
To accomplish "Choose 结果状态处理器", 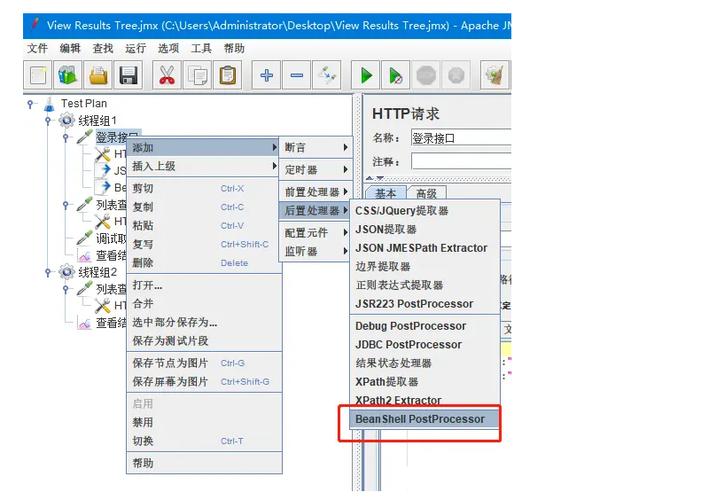I will [424, 363].
